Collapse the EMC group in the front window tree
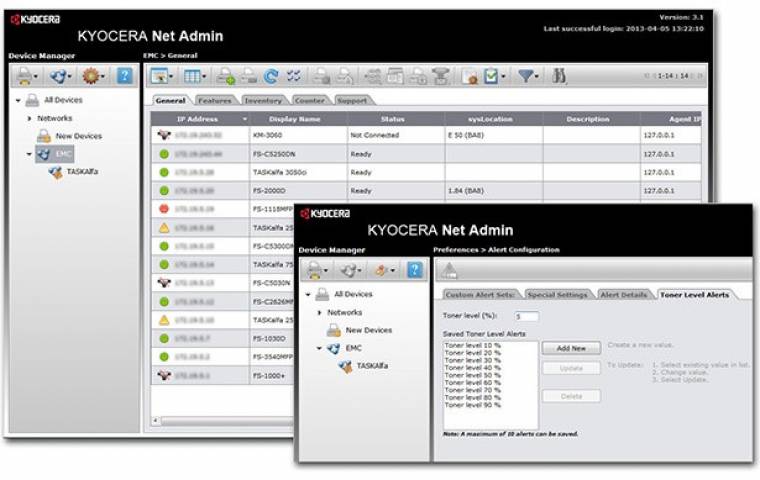Image resolution: width=760 pixels, height=480 pixels. pos(319,348)
